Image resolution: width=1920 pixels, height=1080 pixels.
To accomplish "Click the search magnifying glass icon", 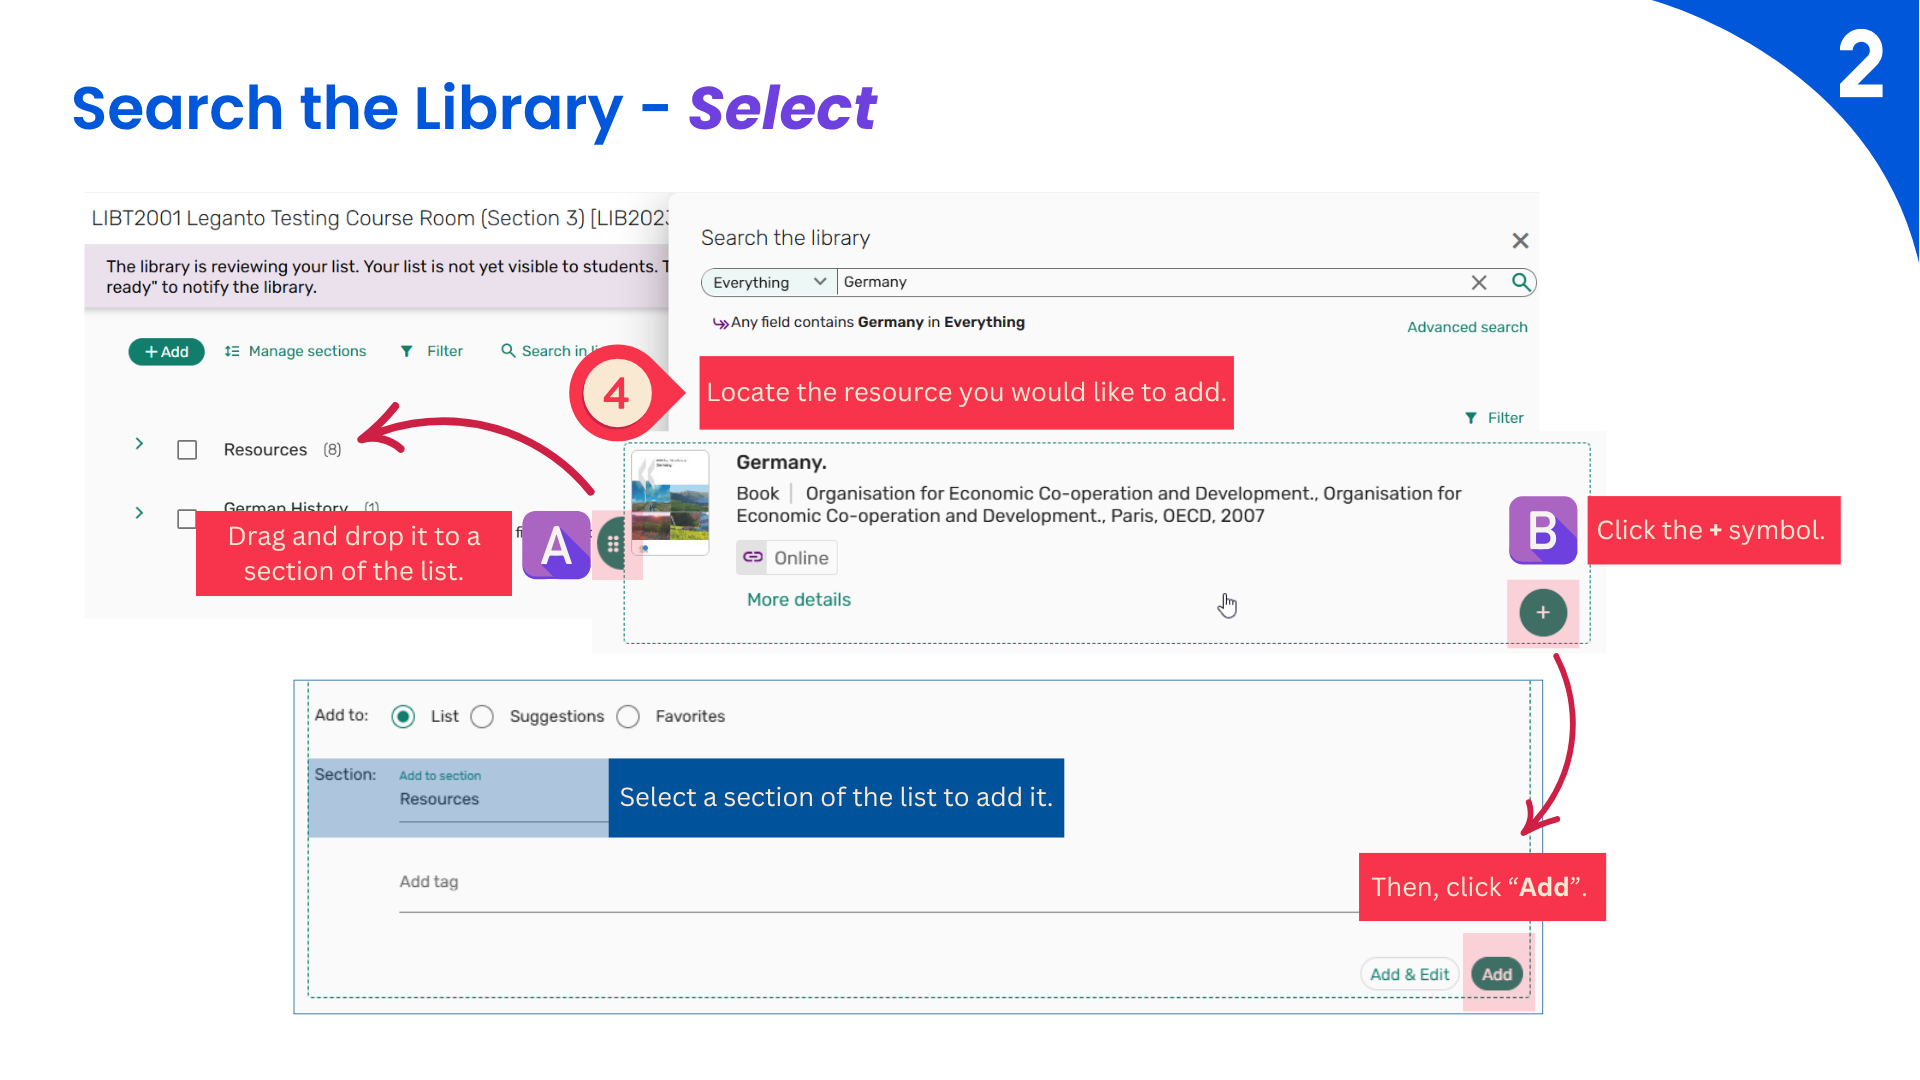I will [1521, 282].
